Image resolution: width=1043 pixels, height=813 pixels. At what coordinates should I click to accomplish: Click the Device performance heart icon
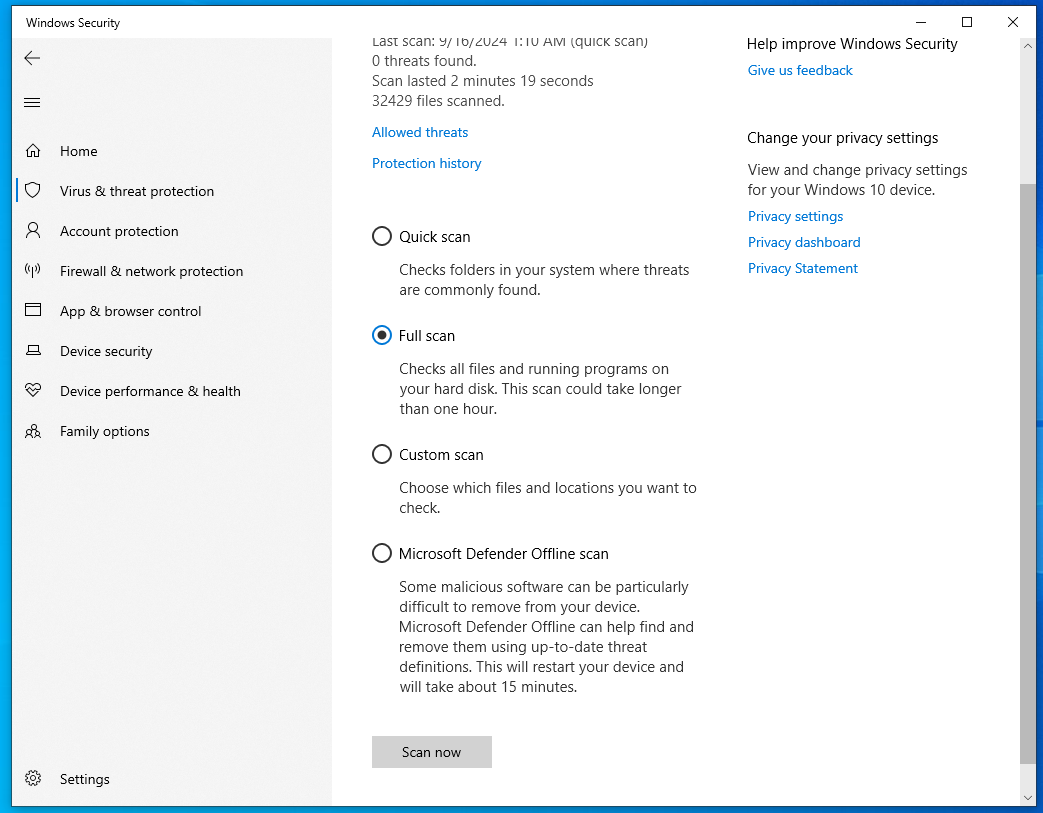pyautogui.click(x=33, y=391)
